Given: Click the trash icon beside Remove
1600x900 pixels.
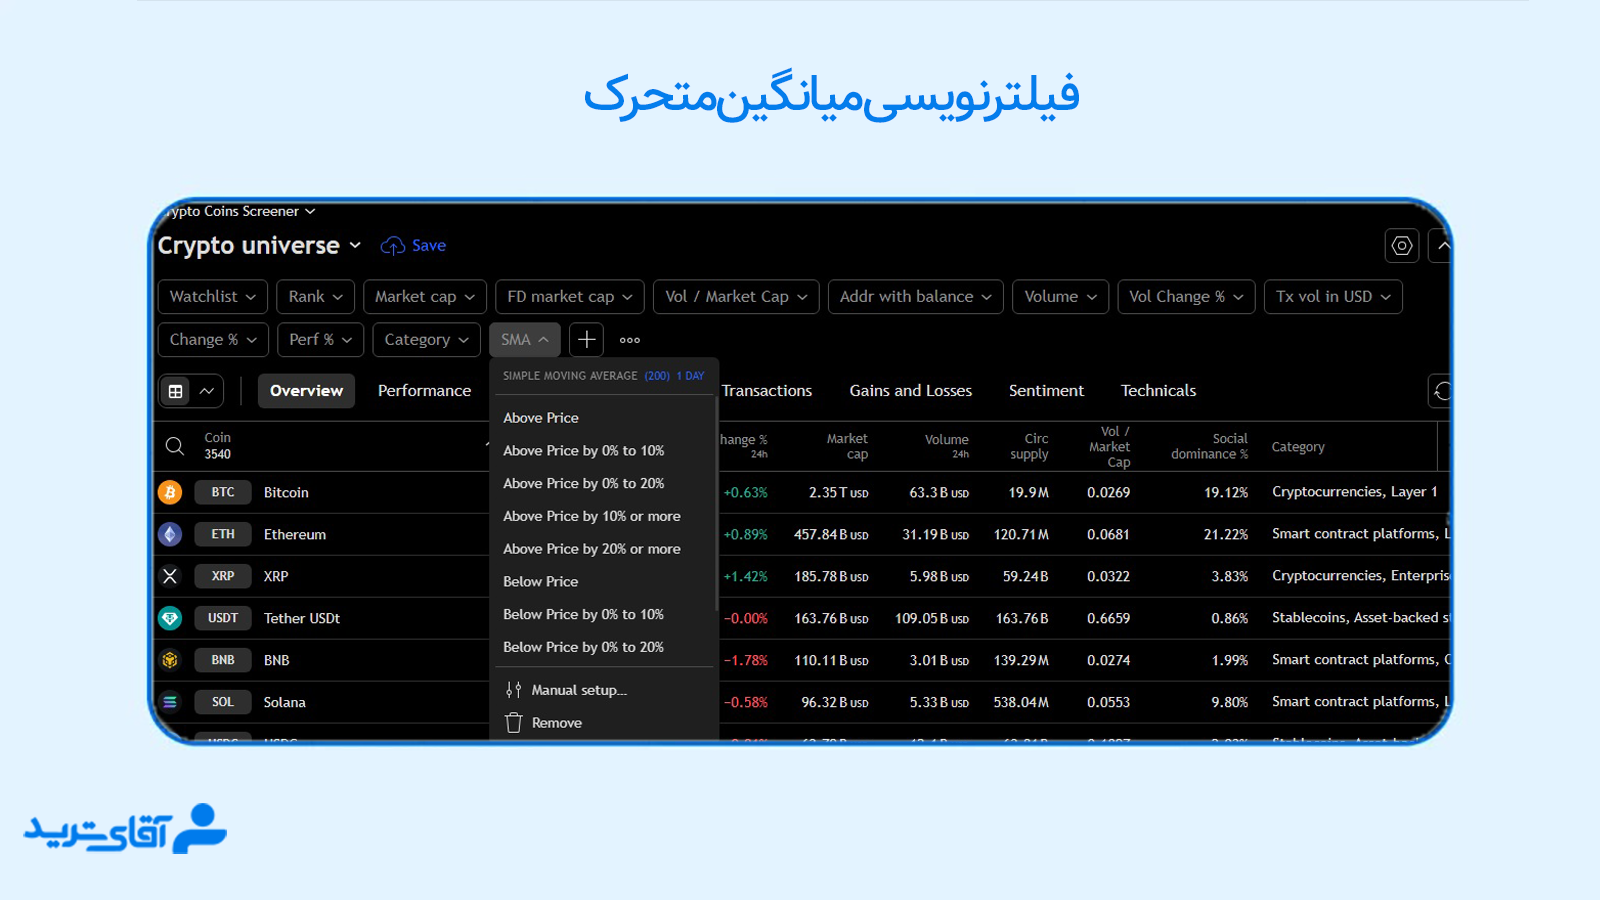Looking at the screenshot, I should tap(513, 722).
